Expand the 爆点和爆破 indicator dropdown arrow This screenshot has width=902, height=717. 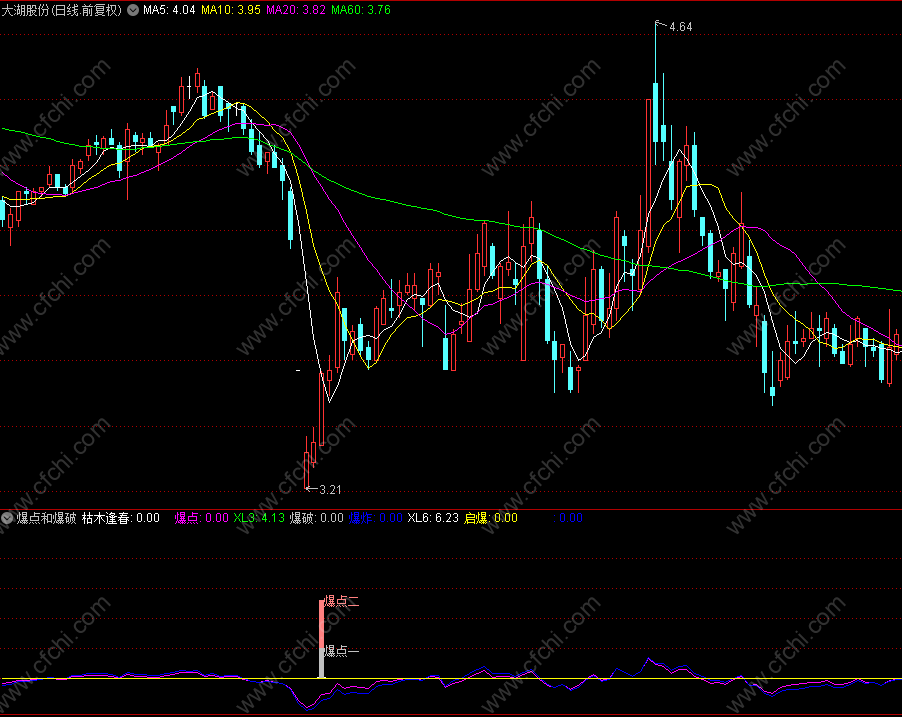[7, 518]
